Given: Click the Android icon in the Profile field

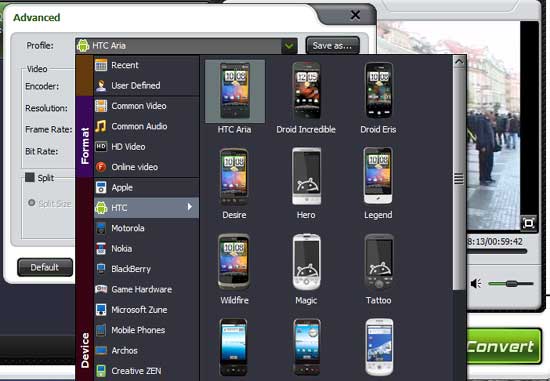Looking at the screenshot, I should point(83,46).
